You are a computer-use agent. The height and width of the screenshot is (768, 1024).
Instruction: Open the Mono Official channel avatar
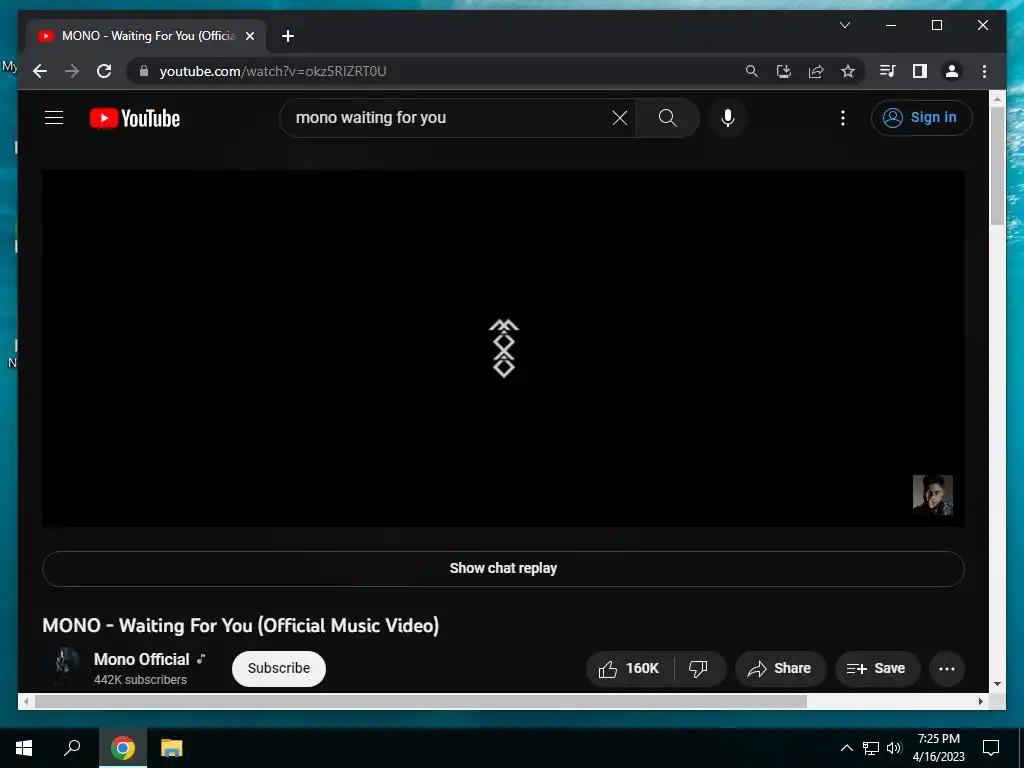[x=63, y=667]
